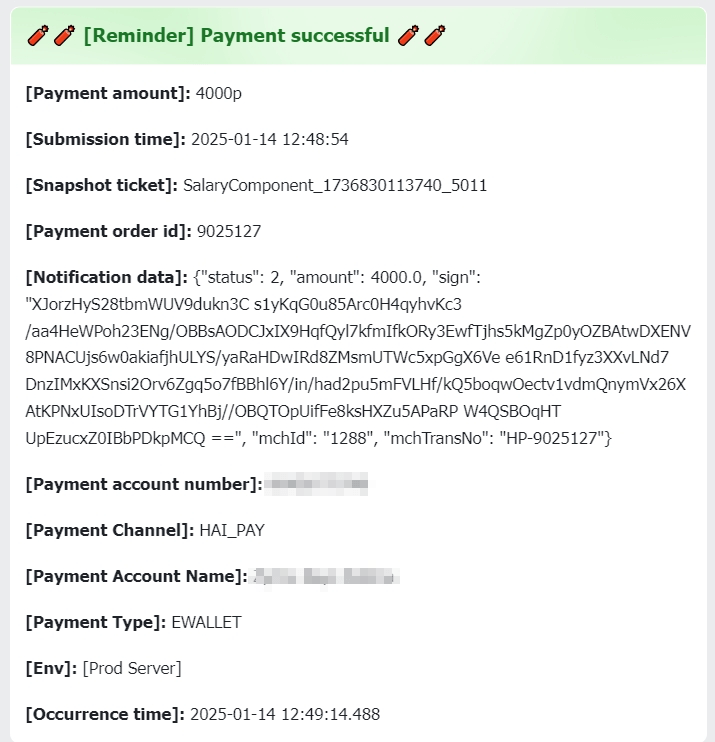Click the blurred payment account name
This screenshot has height=742, width=715.
tap(326, 576)
